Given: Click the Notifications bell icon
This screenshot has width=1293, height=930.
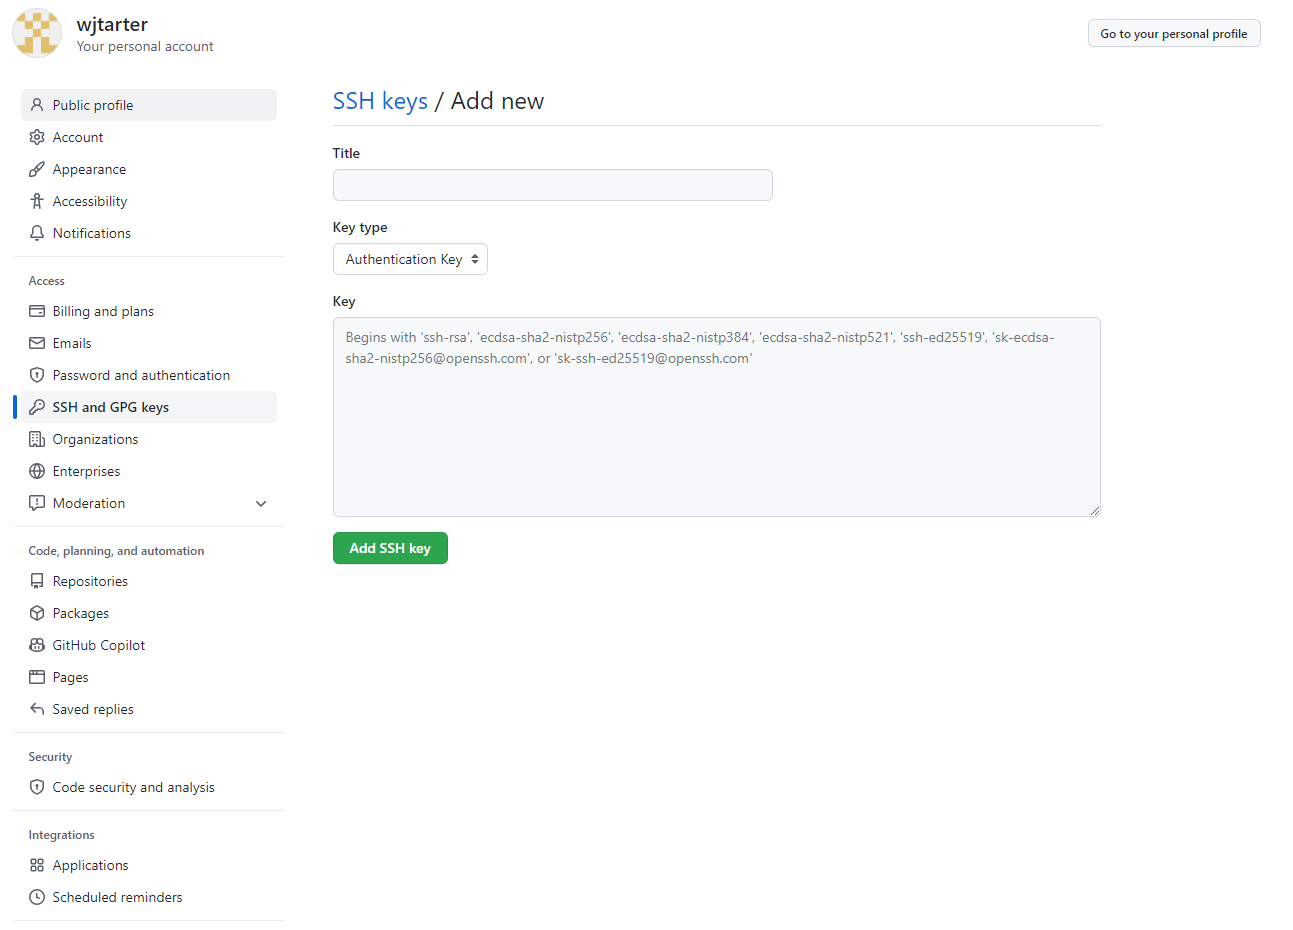Looking at the screenshot, I should click(37, 233).
